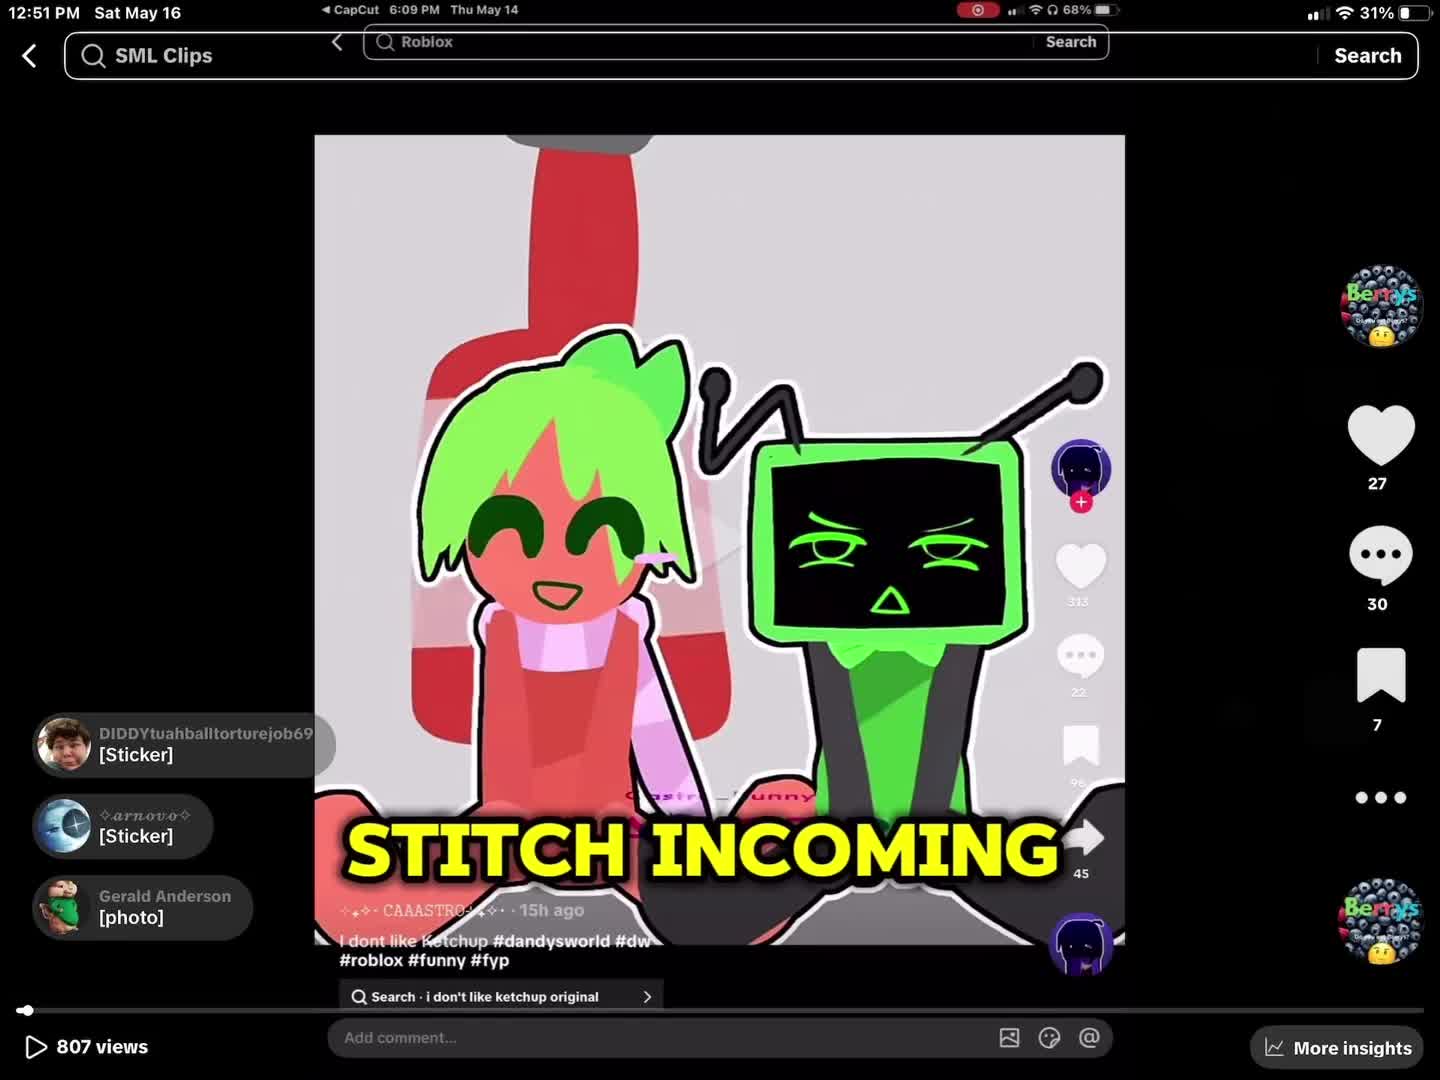Tap DIDDYtuahballtorturejob69's profile picture
Screen dimensions: 1440x1080
(x=64, y=745)
